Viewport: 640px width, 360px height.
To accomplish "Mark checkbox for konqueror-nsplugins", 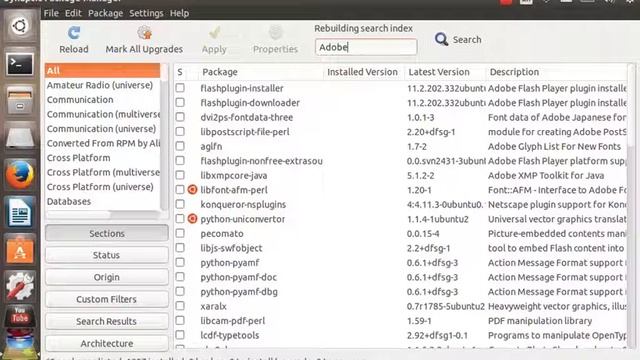I will (x=180, y=204).
